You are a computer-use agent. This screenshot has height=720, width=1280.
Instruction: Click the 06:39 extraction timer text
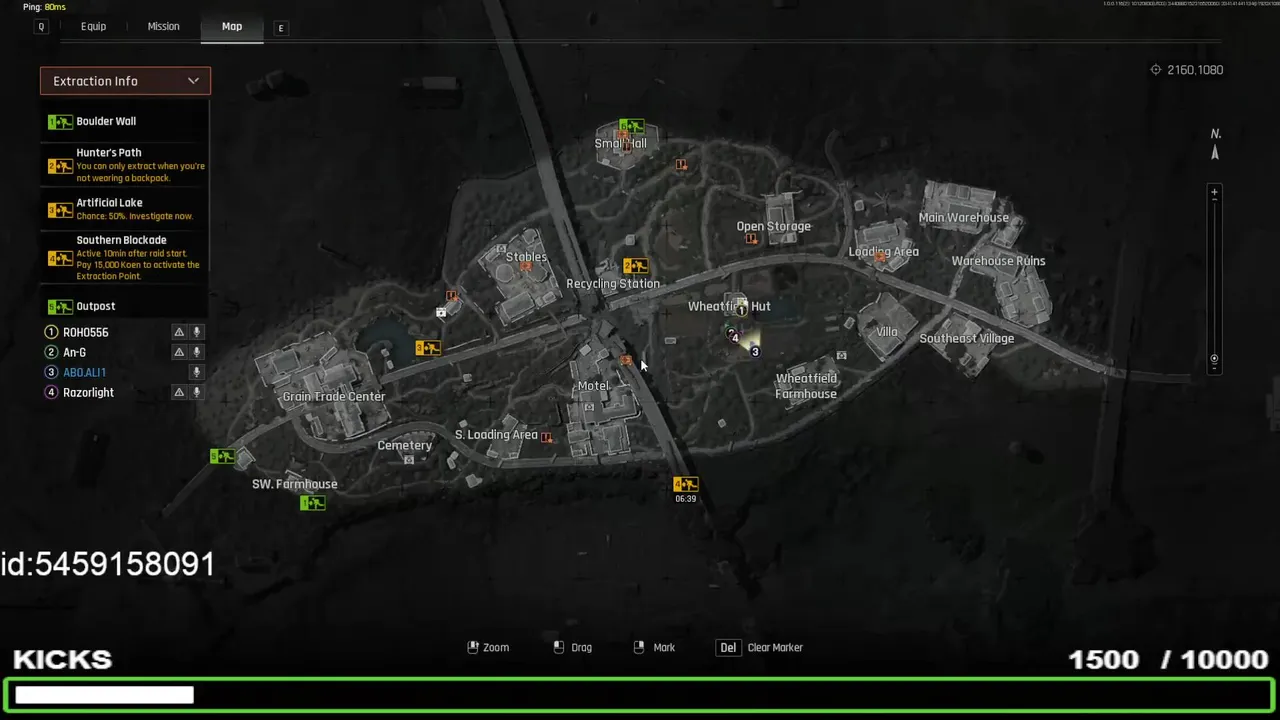[x=685, y=499]
